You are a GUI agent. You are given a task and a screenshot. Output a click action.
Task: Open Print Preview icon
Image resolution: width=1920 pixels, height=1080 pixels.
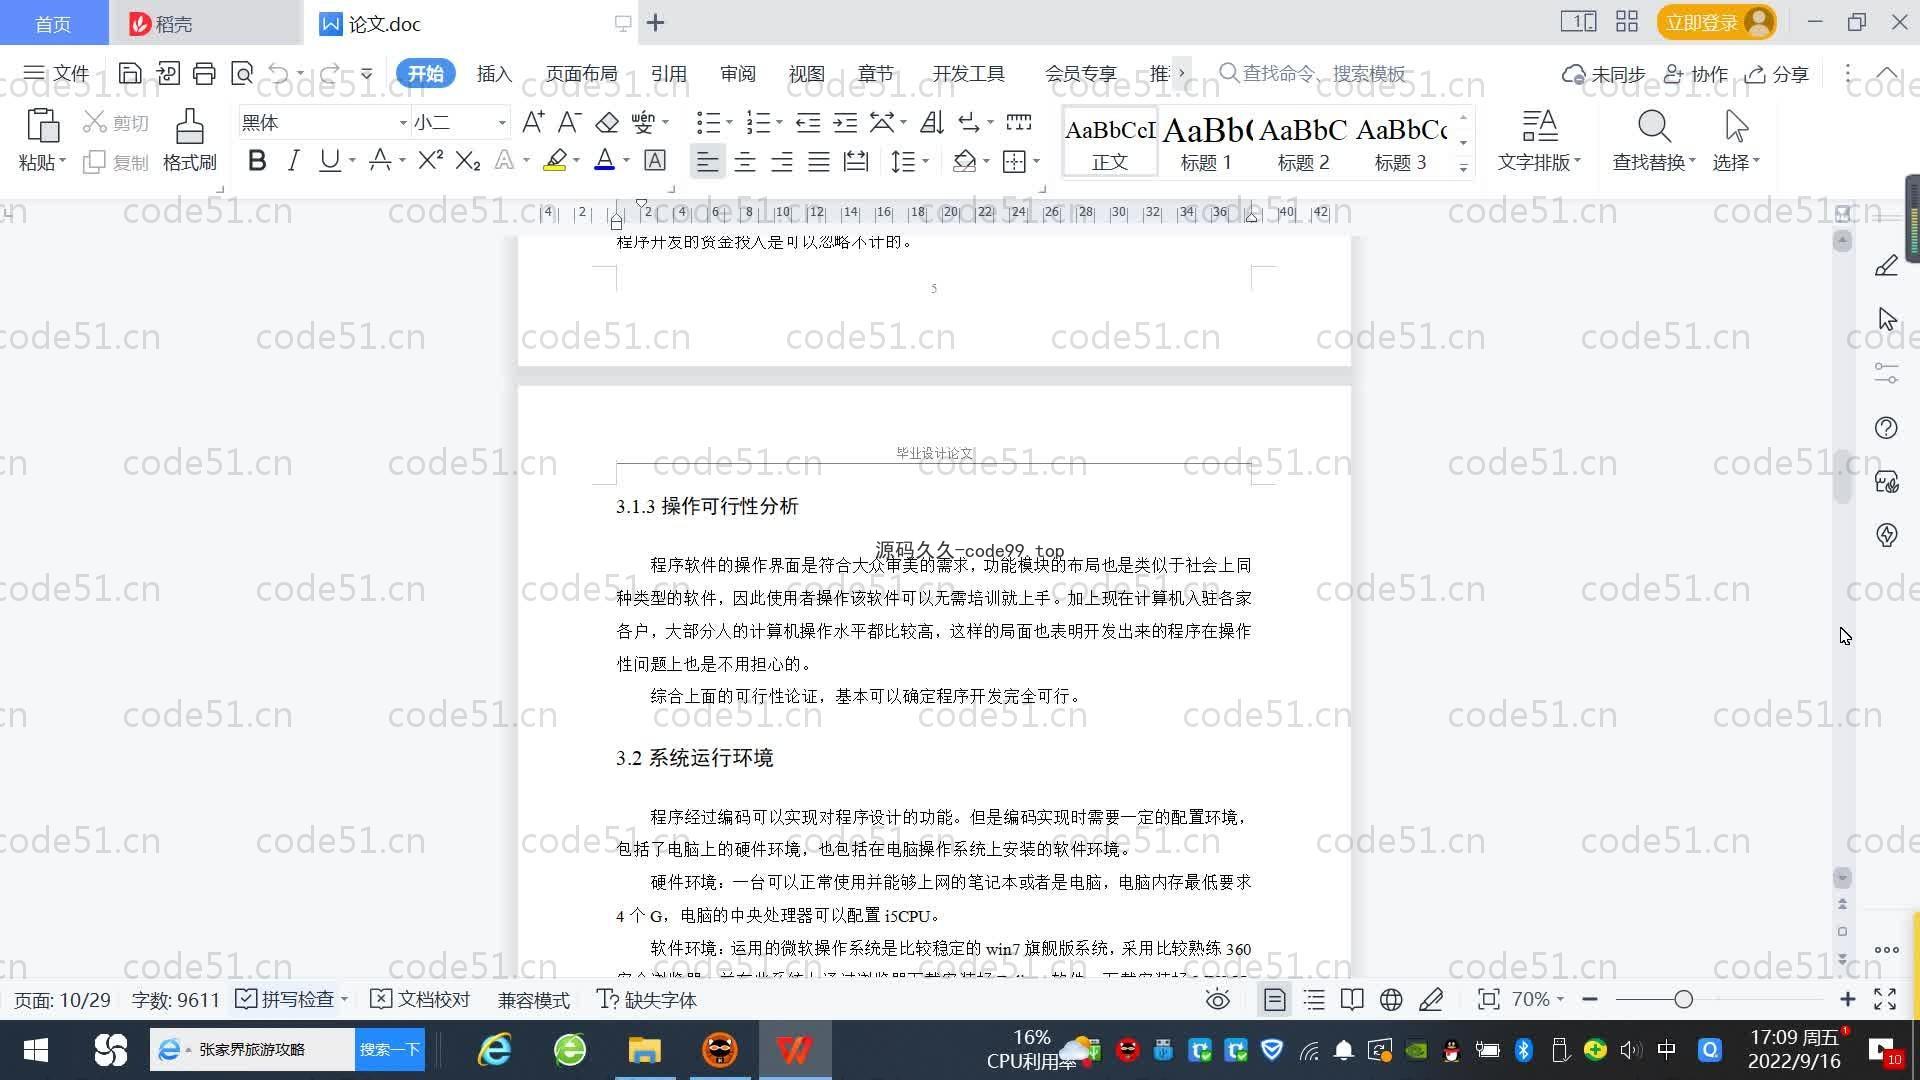click(242, 73)
